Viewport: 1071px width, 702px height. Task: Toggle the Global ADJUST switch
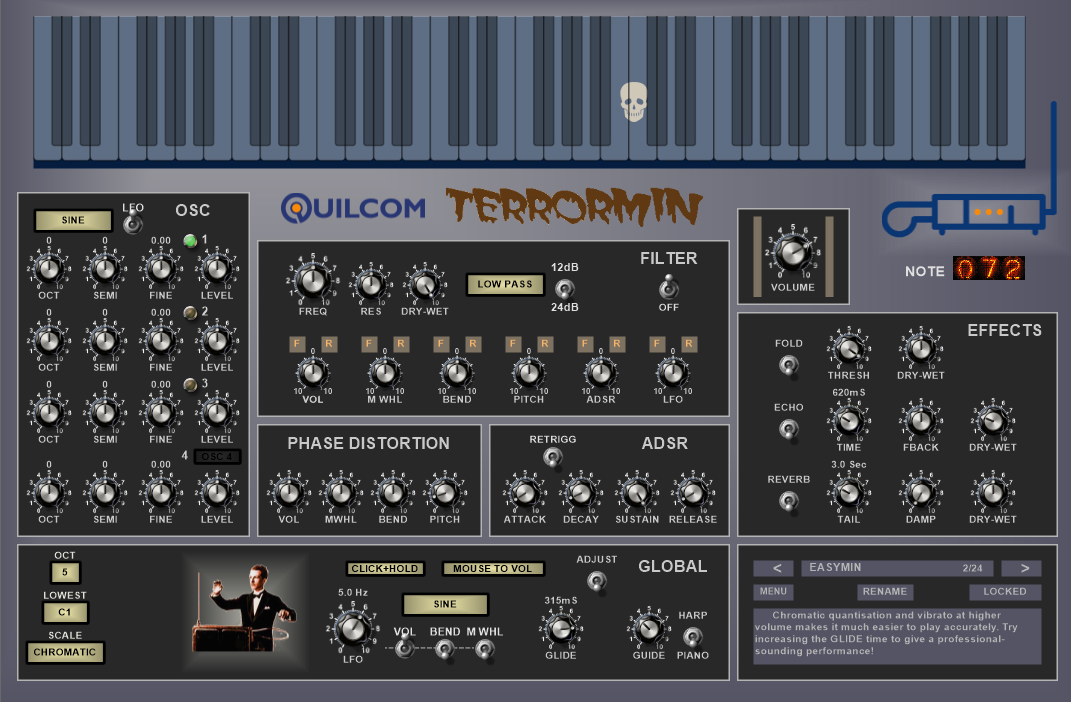pyautogui.click(x=597, y=582)
